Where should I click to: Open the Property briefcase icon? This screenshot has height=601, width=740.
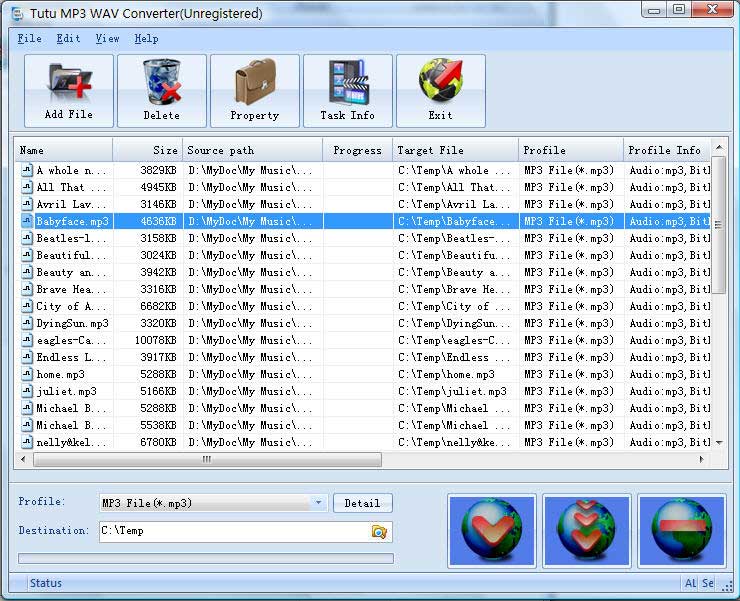click(x=255, y=91)
